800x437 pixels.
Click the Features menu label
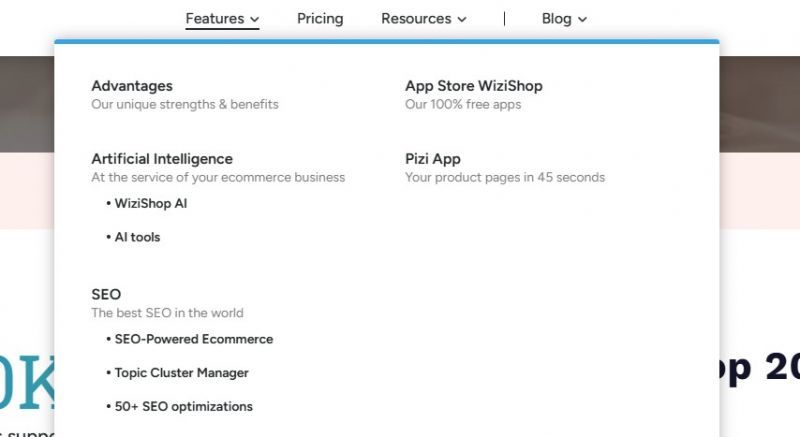point(215,18)
